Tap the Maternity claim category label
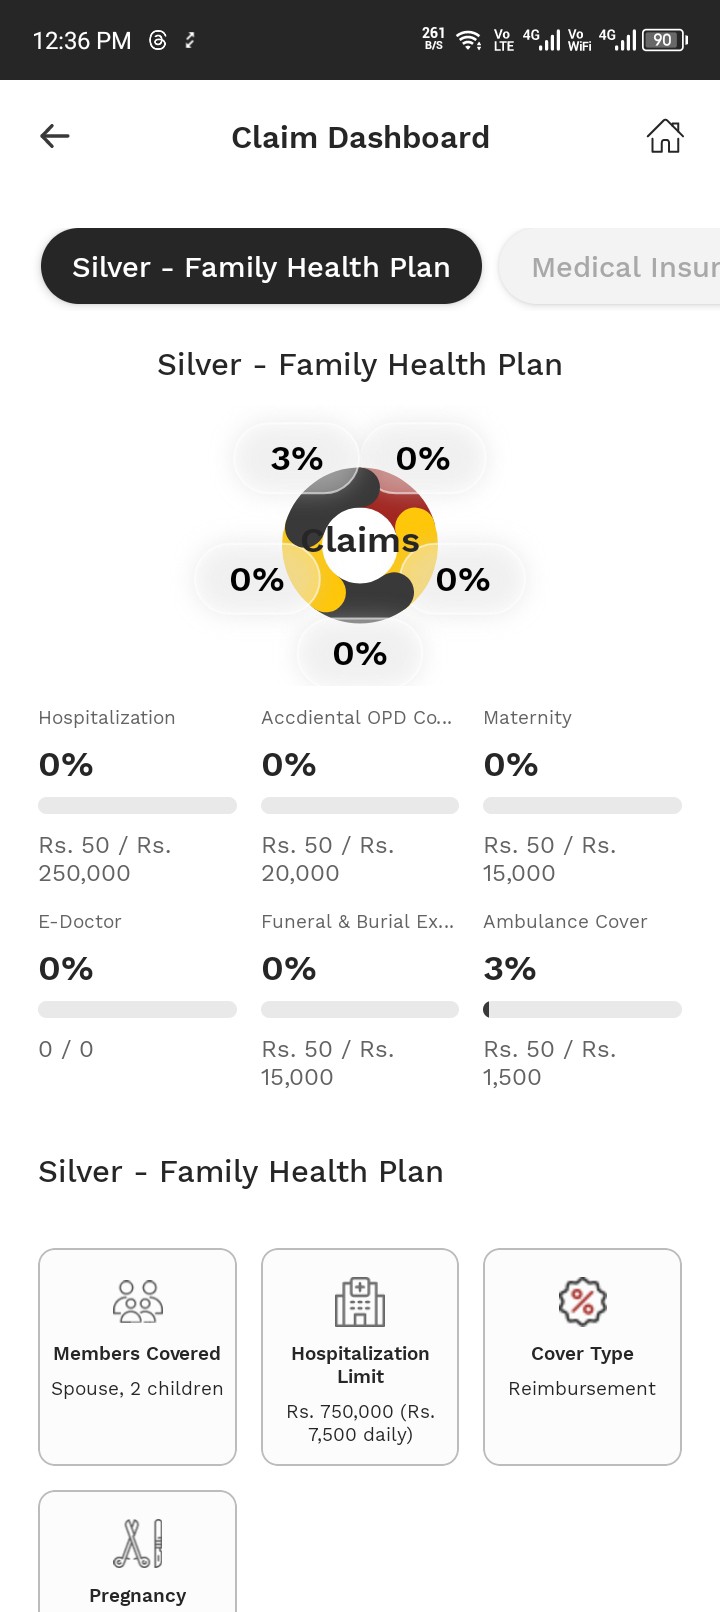720x1612 pixels. click(527, 718)
